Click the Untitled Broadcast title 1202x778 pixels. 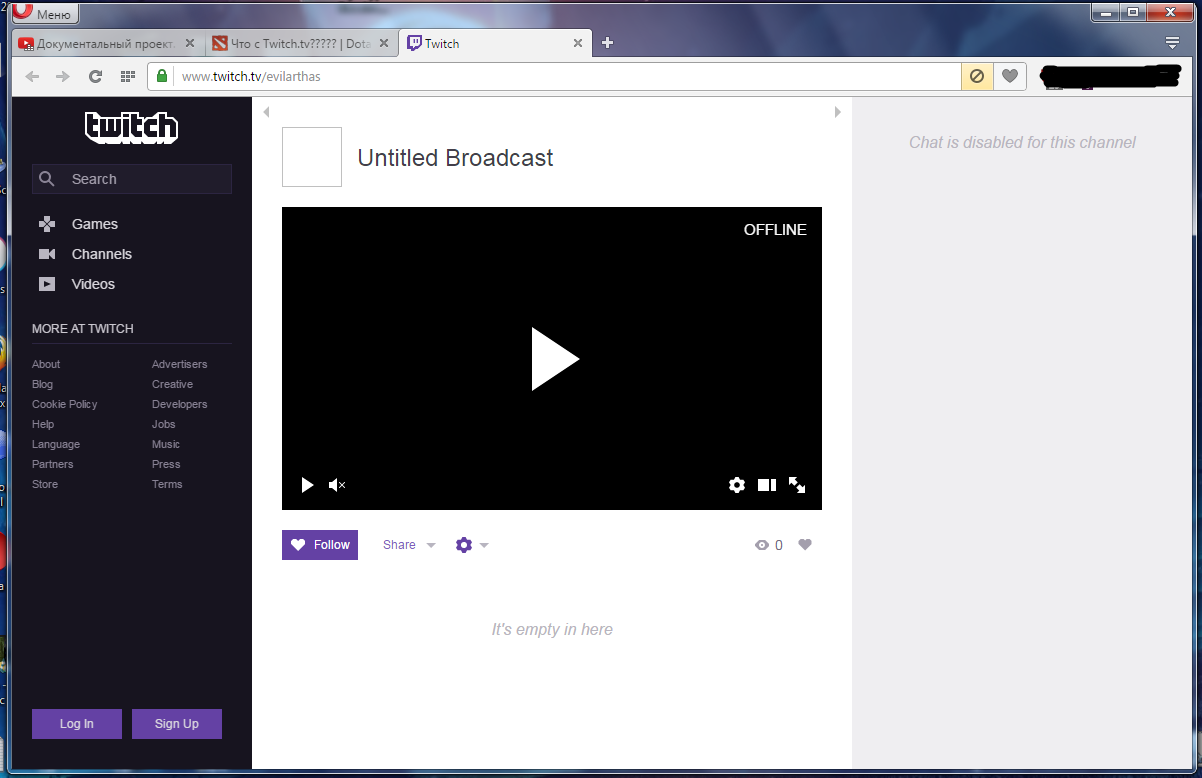pyautogui.click(x=455, y=158)
